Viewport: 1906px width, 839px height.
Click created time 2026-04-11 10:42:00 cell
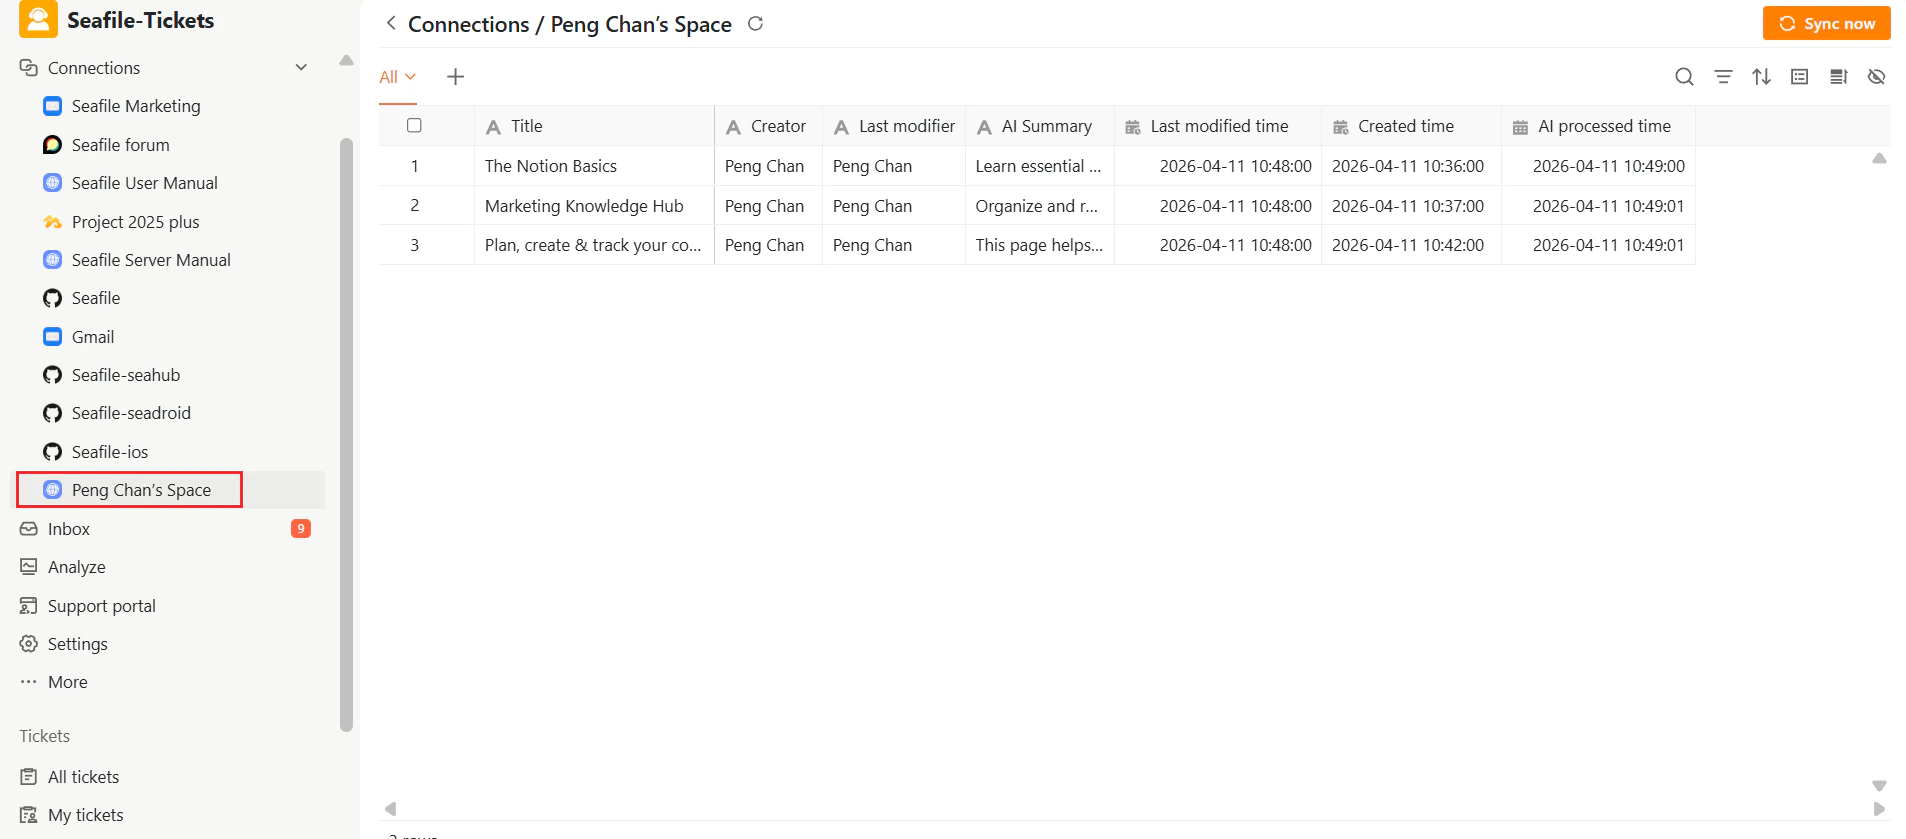[x=1411, y=245]
